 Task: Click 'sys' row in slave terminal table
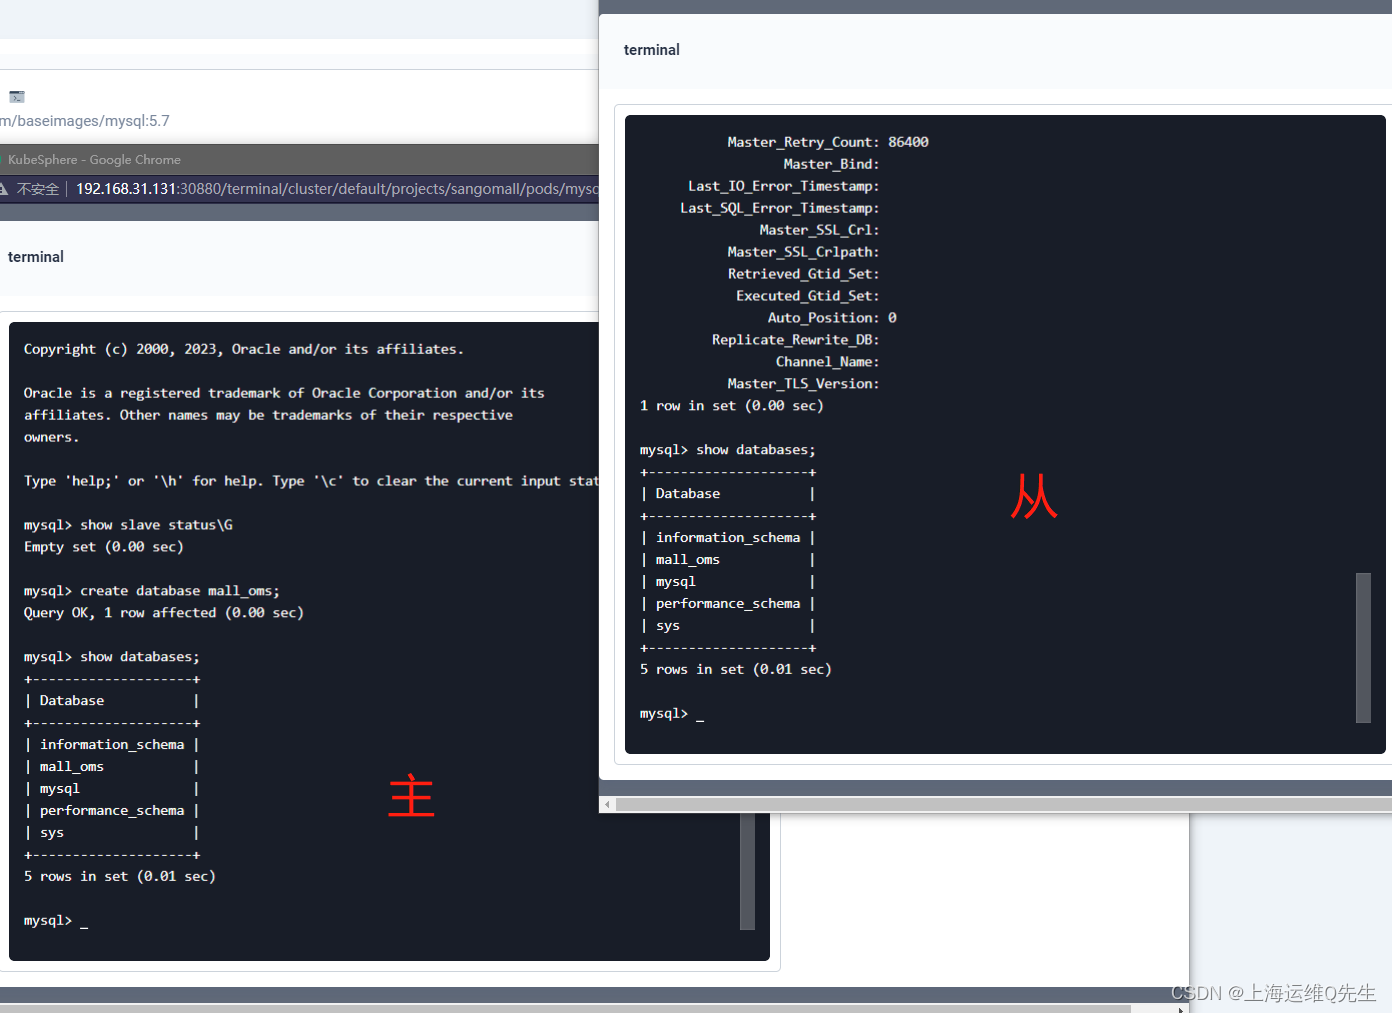(728, 626)
